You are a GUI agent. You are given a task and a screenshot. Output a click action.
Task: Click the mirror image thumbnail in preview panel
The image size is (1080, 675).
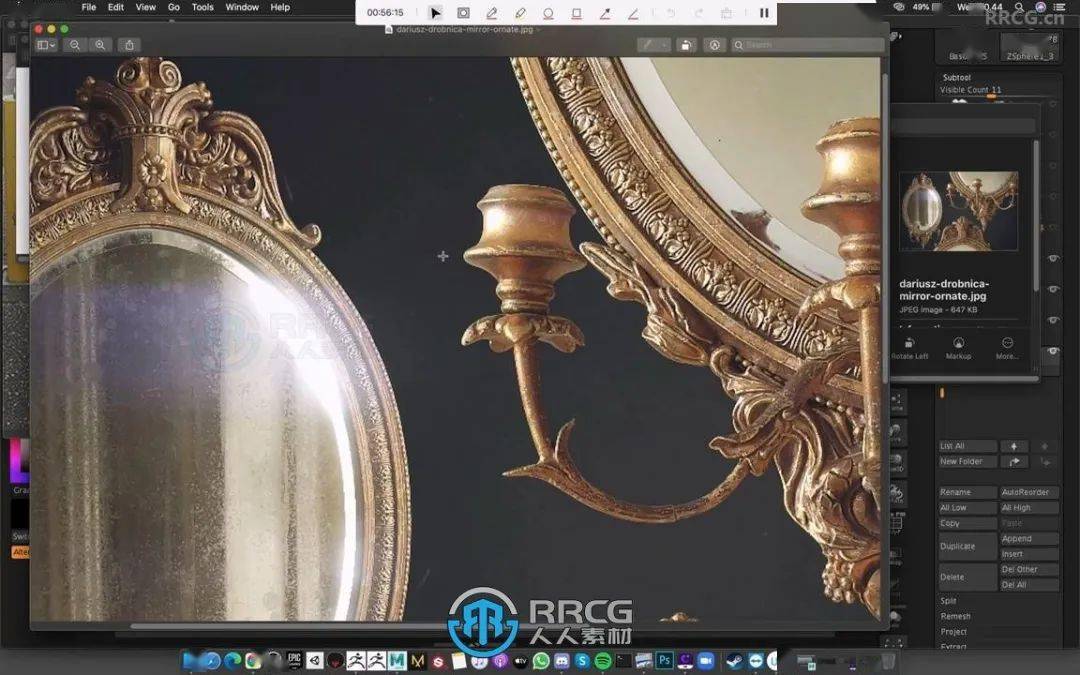point(958,211)
